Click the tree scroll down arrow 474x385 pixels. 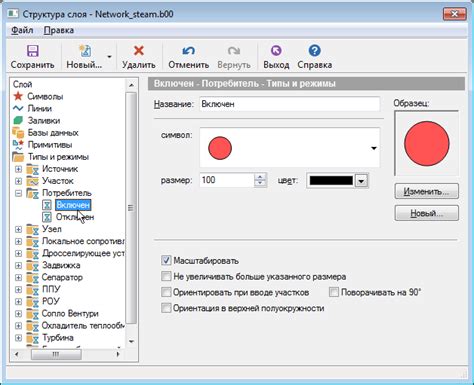(131, 342)
